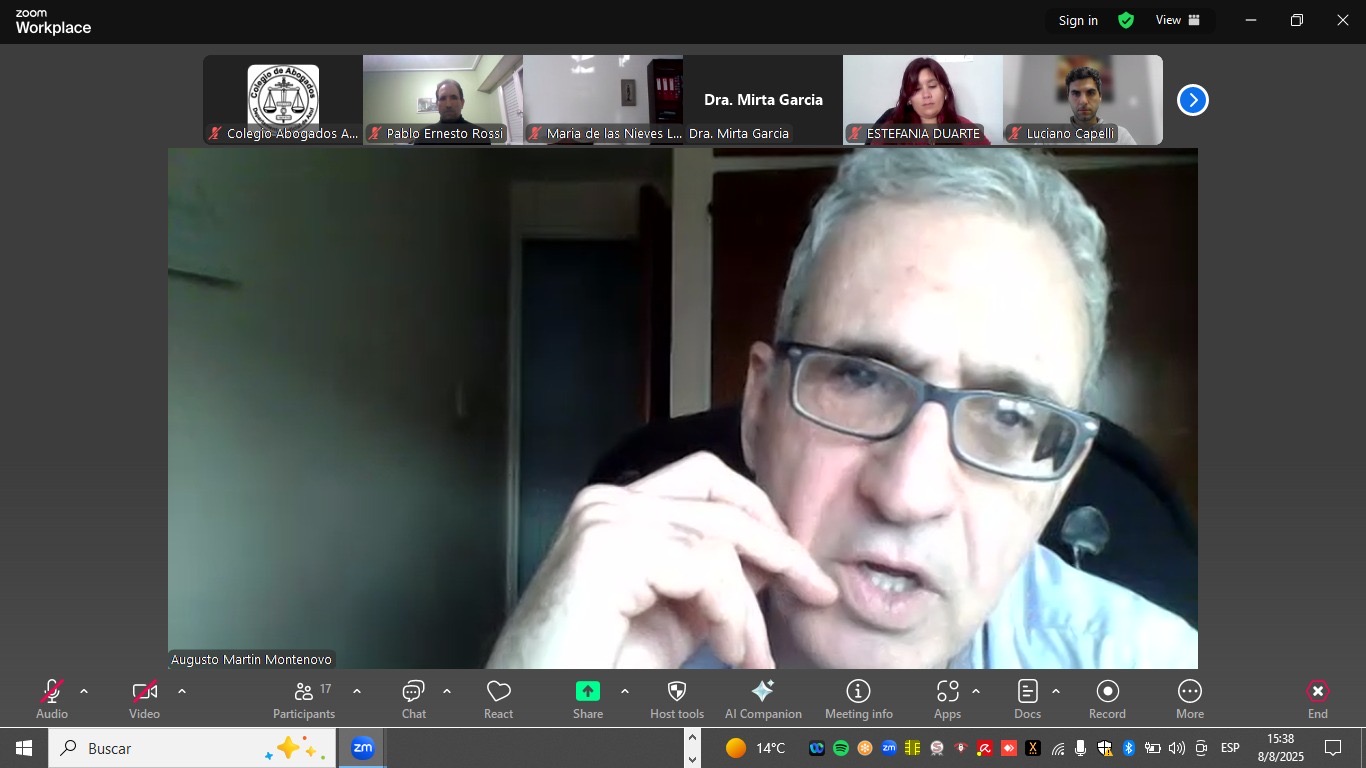Screen dimensions: 1366x768
Task: Select Luciano Capelli's video thumbnail
Action: (1082, 99)
